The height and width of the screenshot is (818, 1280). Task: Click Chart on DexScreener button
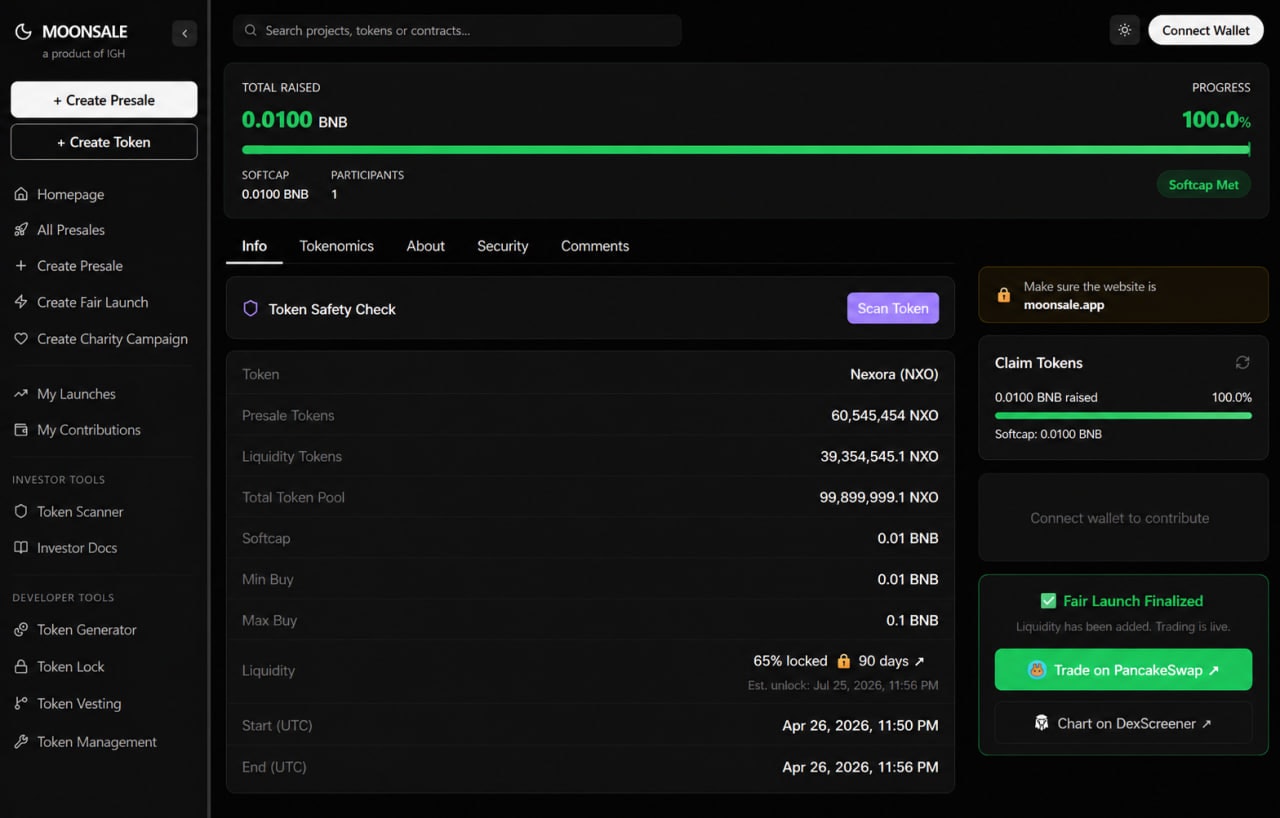tap(1123, 723)
